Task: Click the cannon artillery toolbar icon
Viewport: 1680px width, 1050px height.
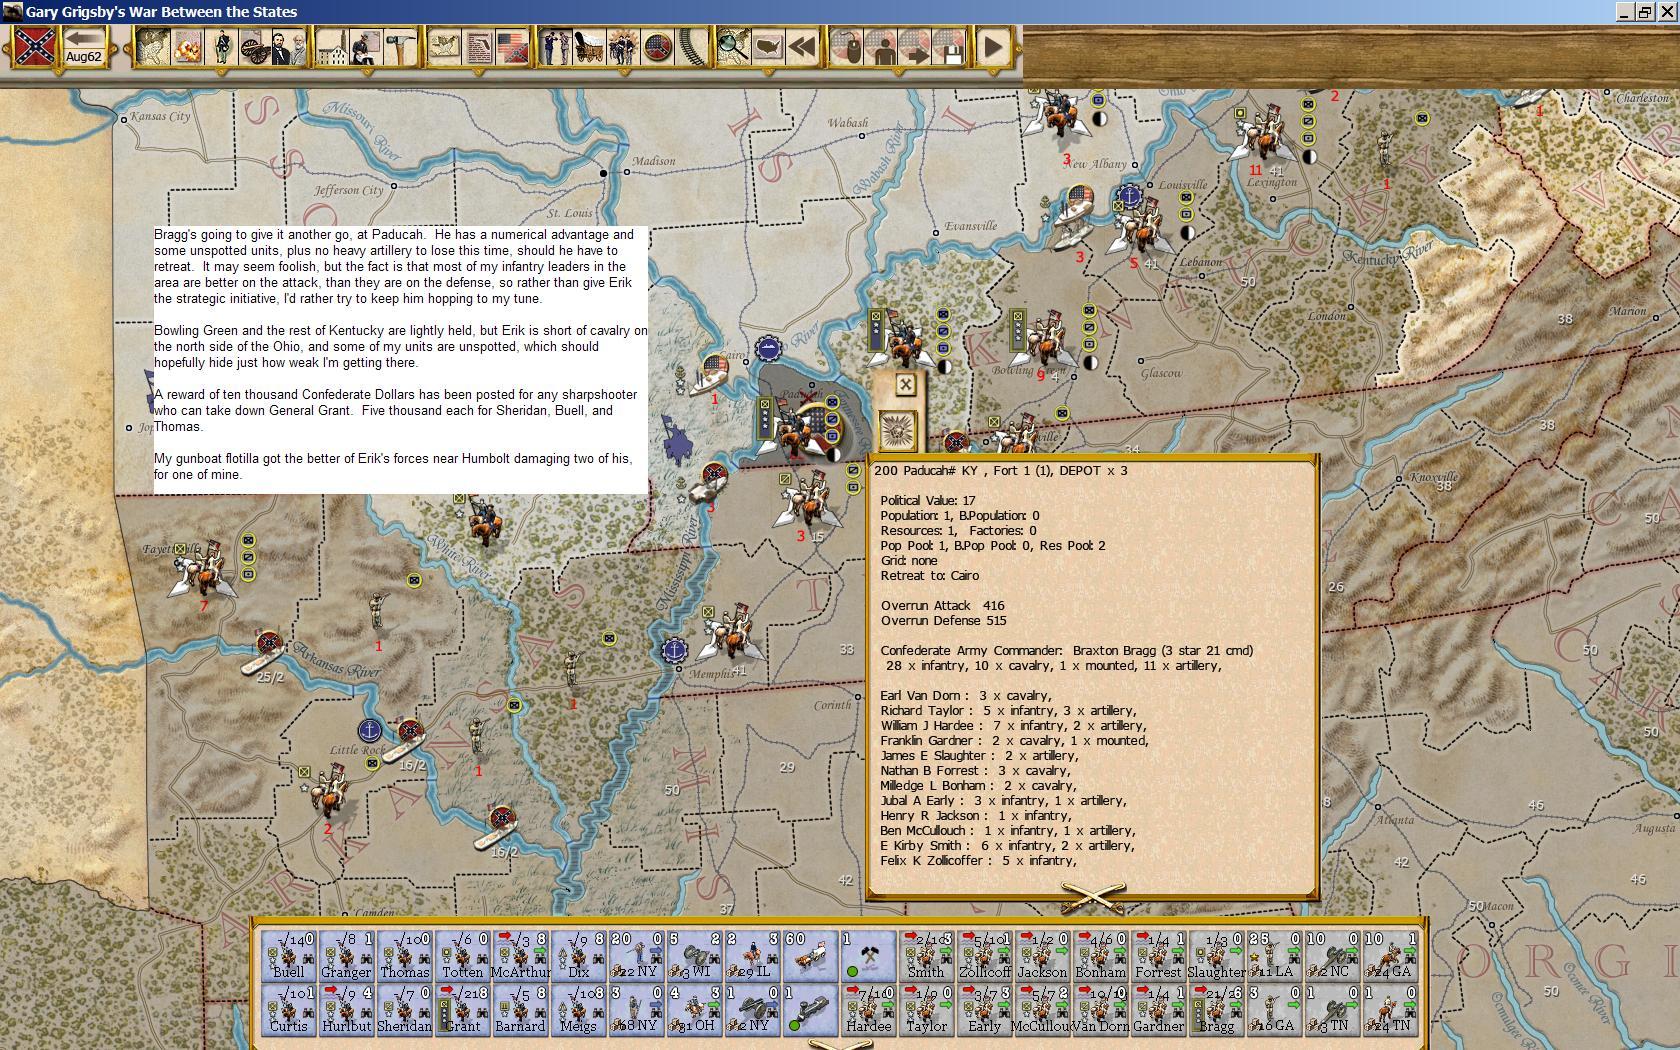Action: [x=254, y=47]
